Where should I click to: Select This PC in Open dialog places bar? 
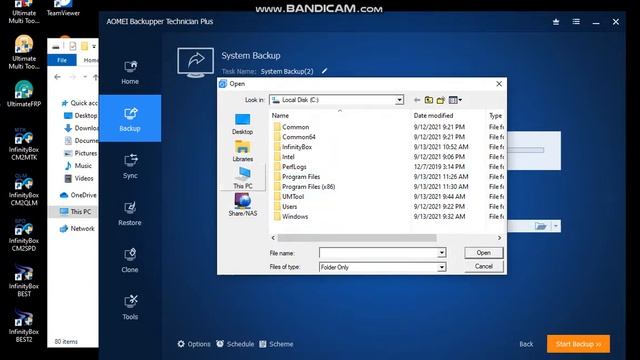242,178
